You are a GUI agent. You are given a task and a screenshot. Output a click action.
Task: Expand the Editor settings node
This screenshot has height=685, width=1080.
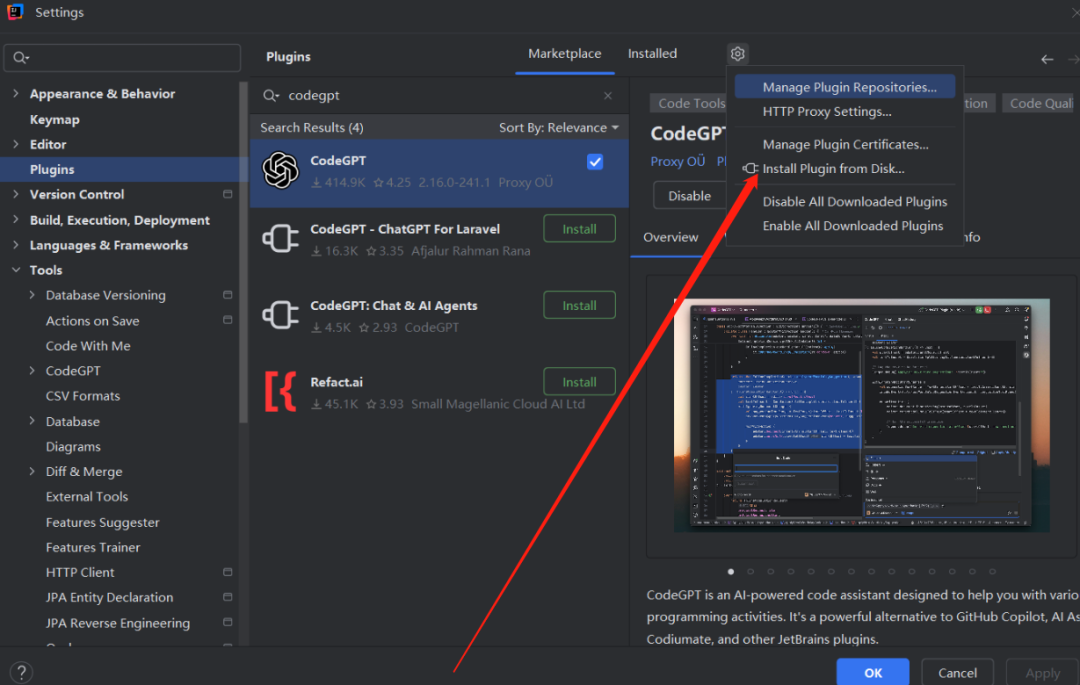(x=16, y=144)
